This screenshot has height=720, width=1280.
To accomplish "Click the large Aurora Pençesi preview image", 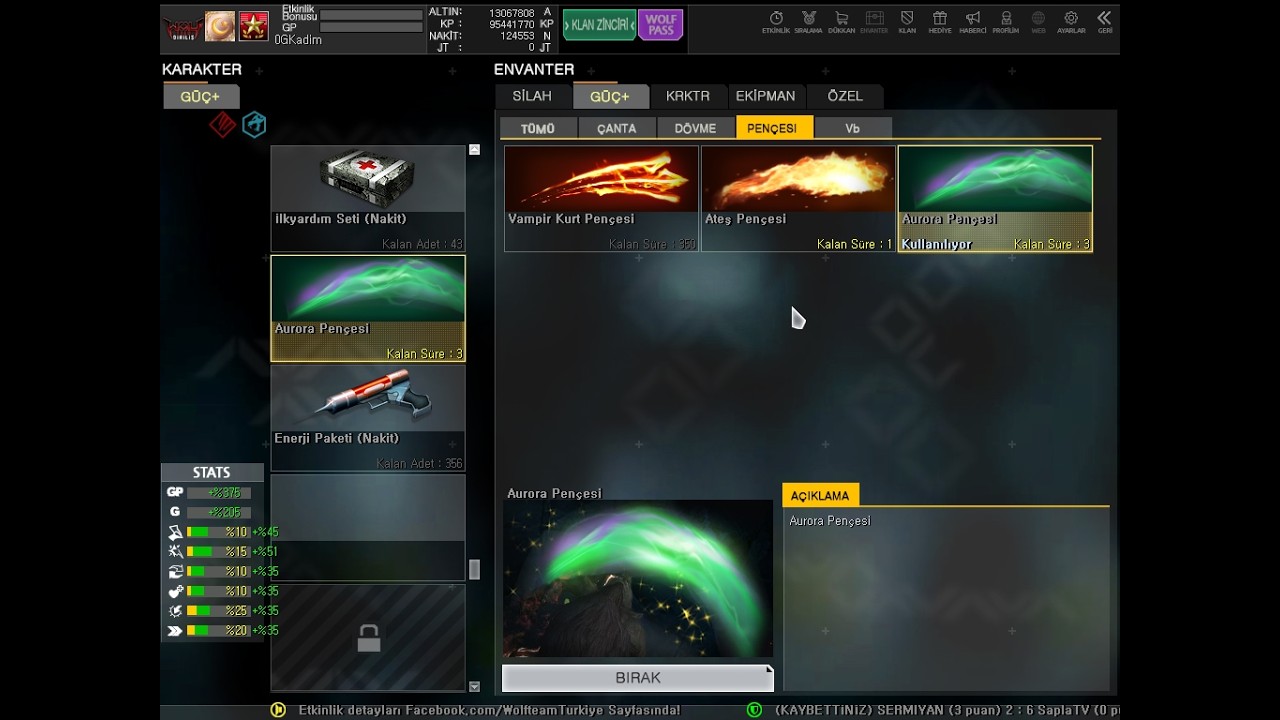I will tap(638, 580).
